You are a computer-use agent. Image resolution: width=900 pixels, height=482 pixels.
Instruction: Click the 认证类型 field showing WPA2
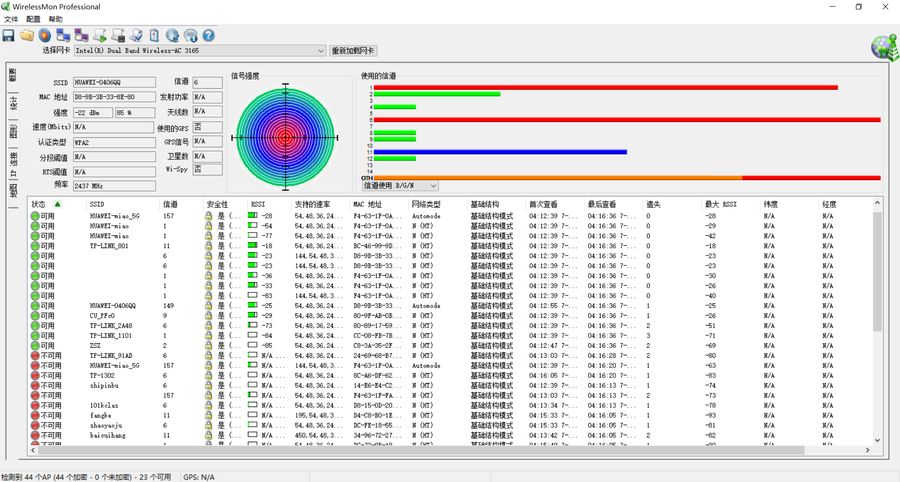114,142
